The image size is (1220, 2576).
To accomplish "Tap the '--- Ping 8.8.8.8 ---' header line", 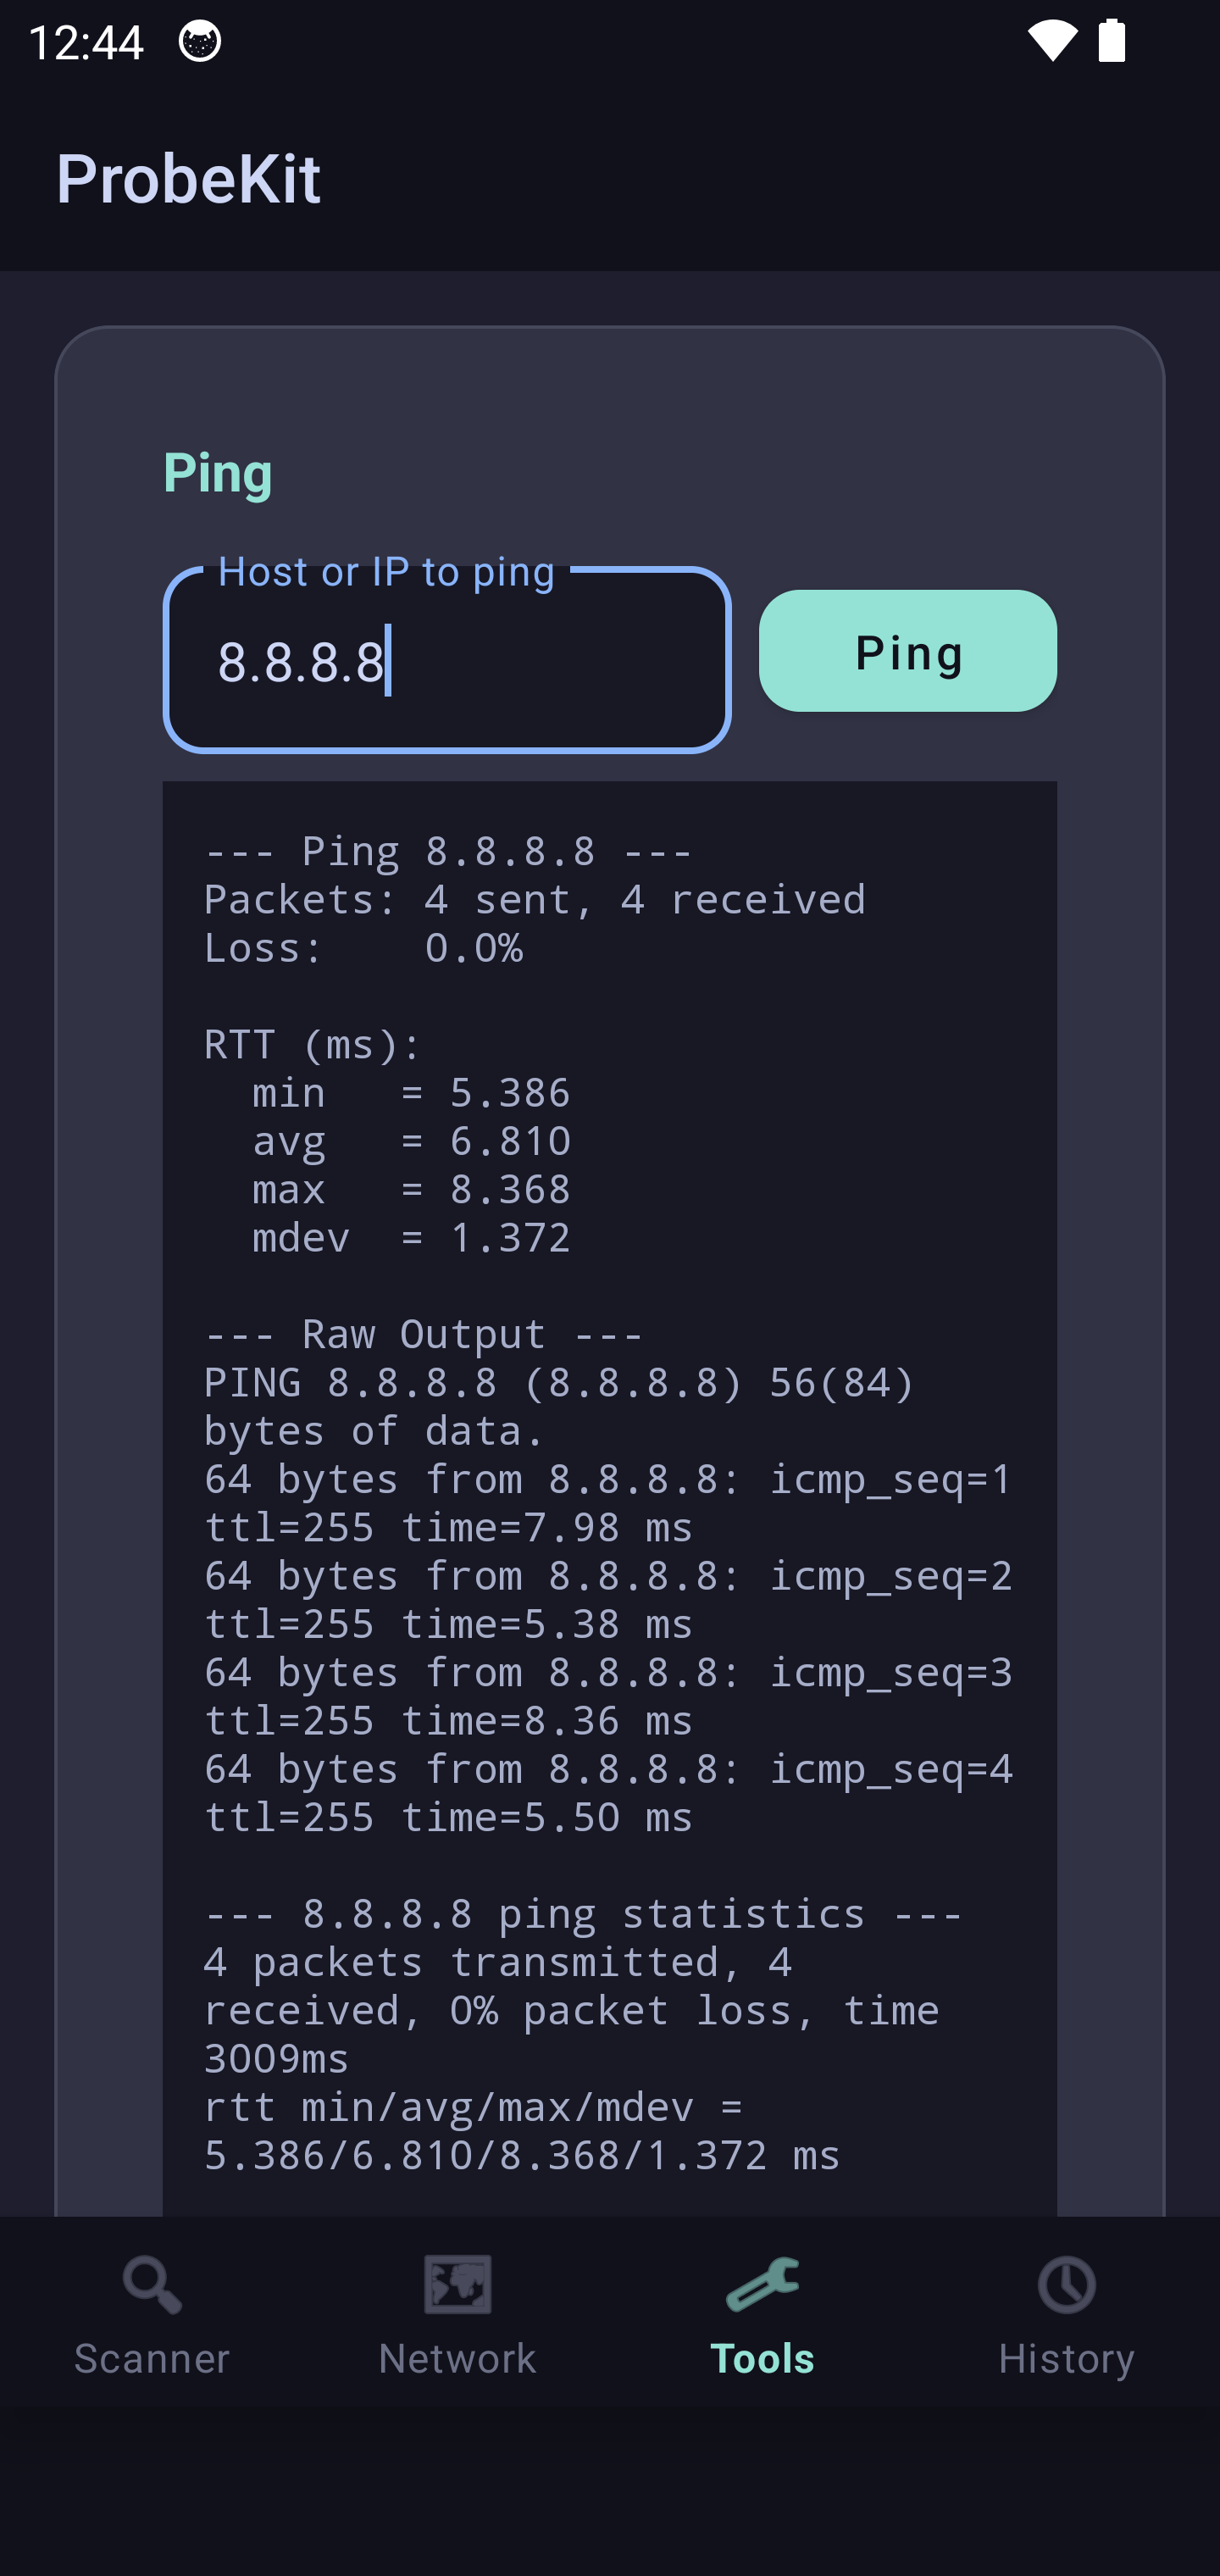I will coord(448,852).
